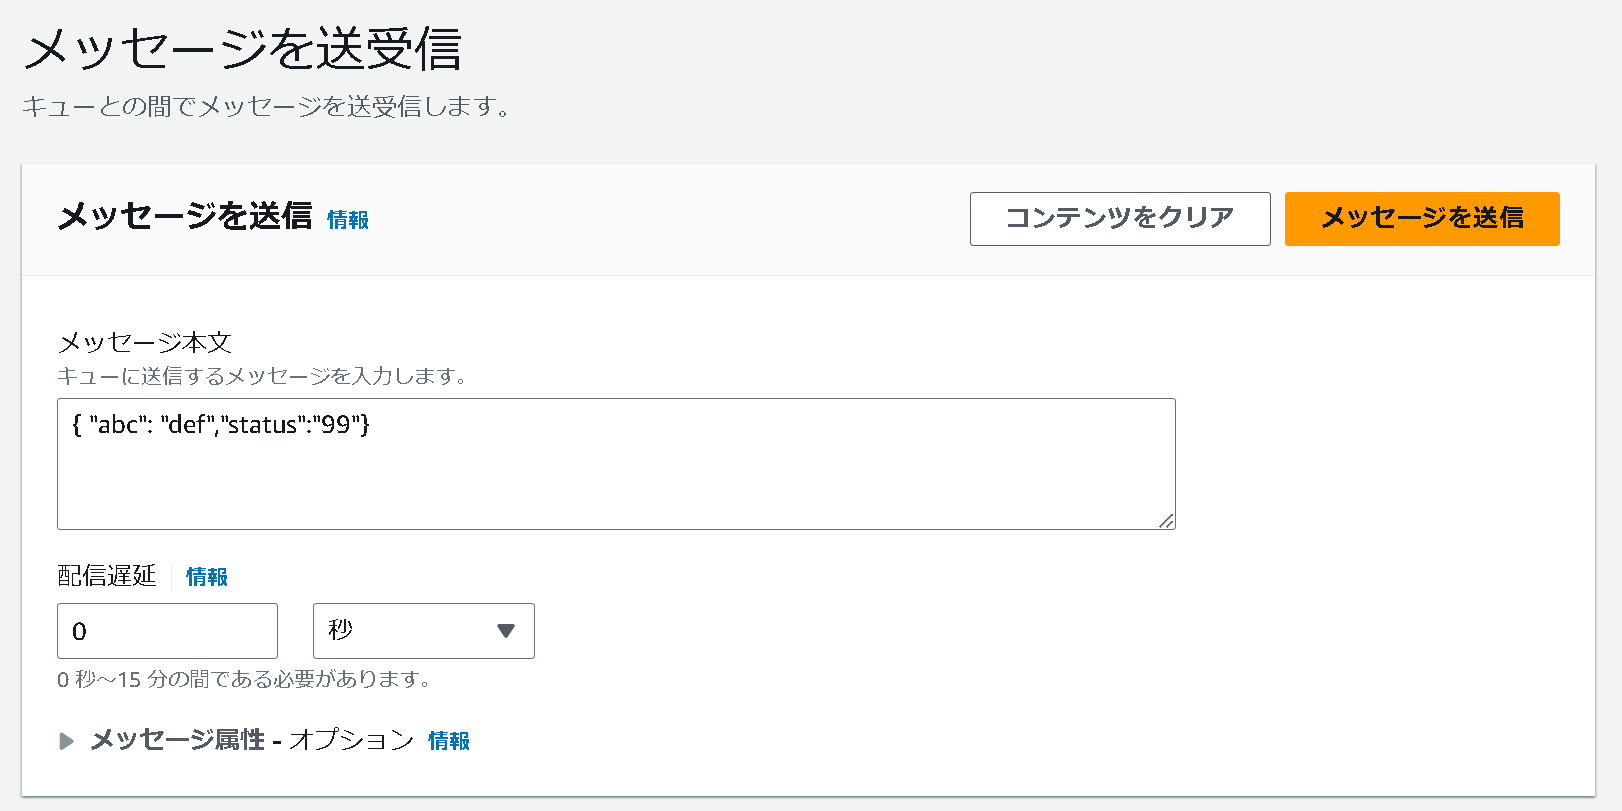Open 情報 link beside メッセージ属性

point(449,741)
